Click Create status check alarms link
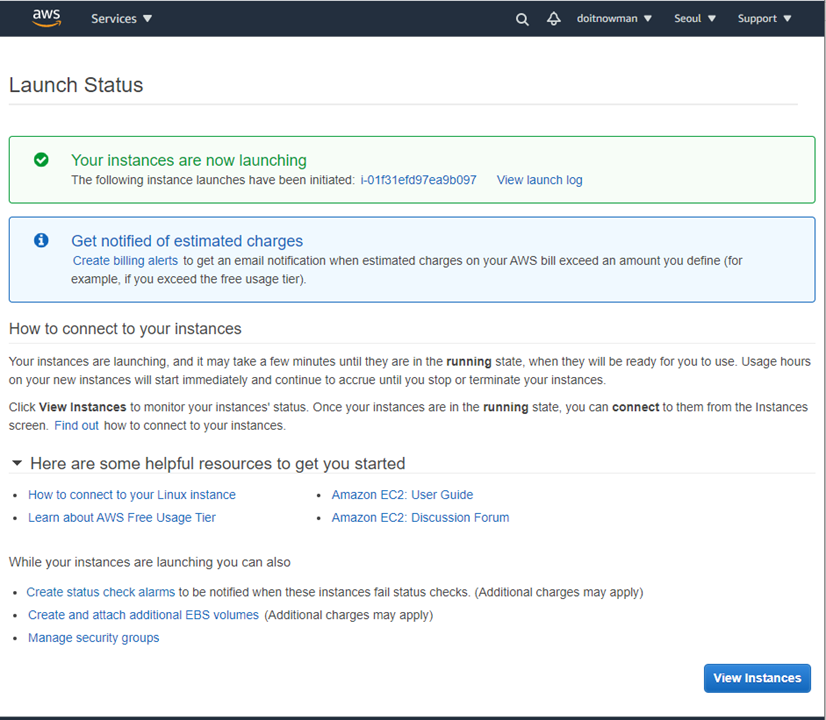 click(x=101, y=592)
